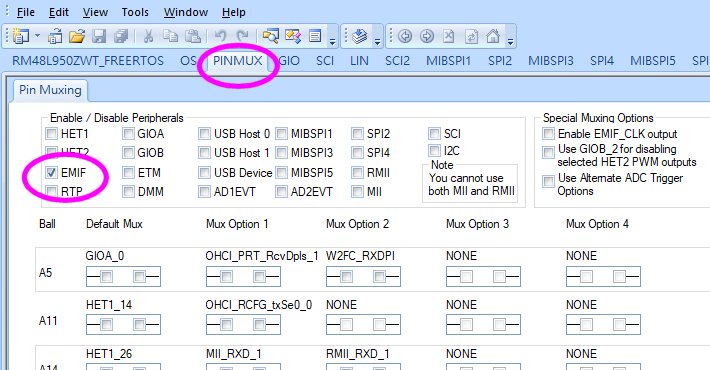Switch to the SCI2 tab
710x370 pixels.
[x=397, y=61]
